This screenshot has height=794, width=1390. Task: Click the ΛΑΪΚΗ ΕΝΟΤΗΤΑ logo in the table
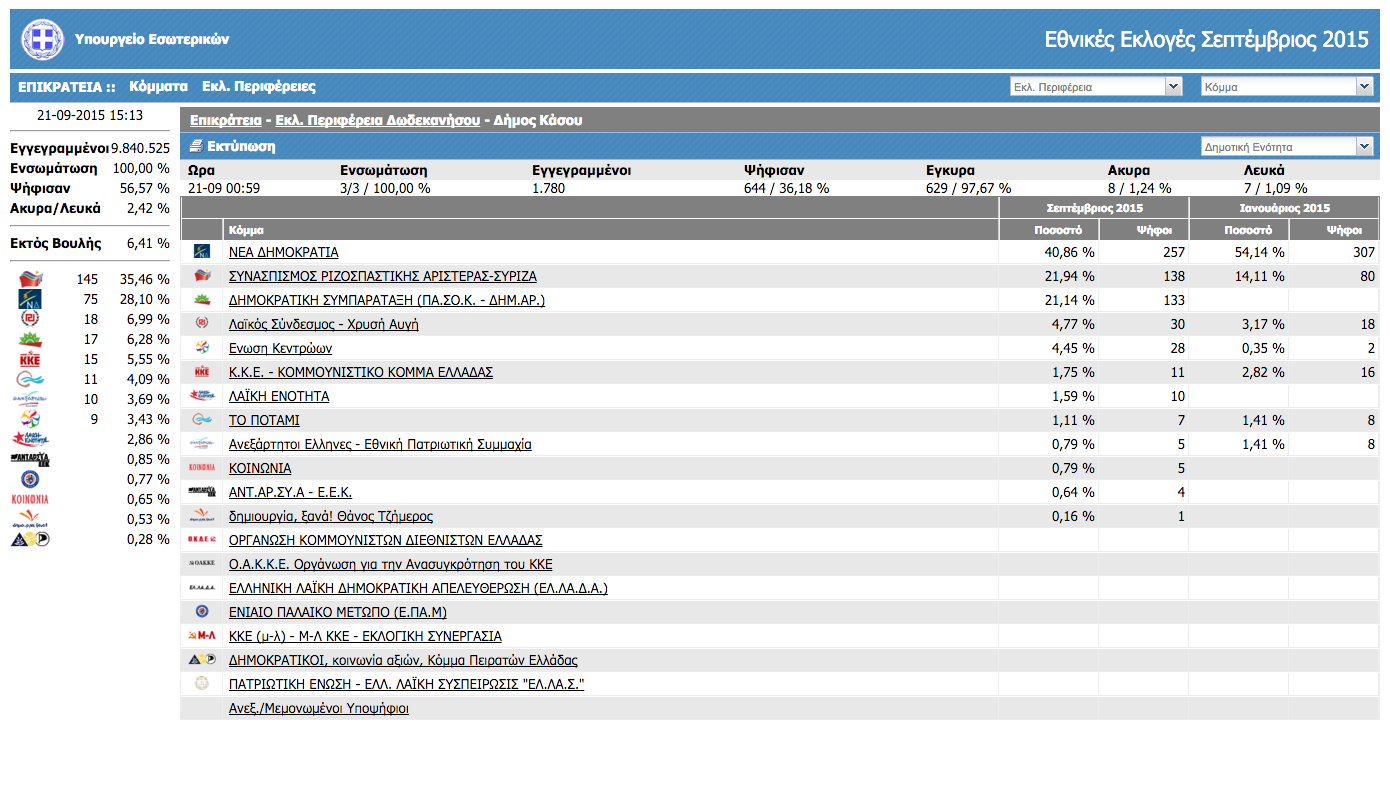[202, 396]
